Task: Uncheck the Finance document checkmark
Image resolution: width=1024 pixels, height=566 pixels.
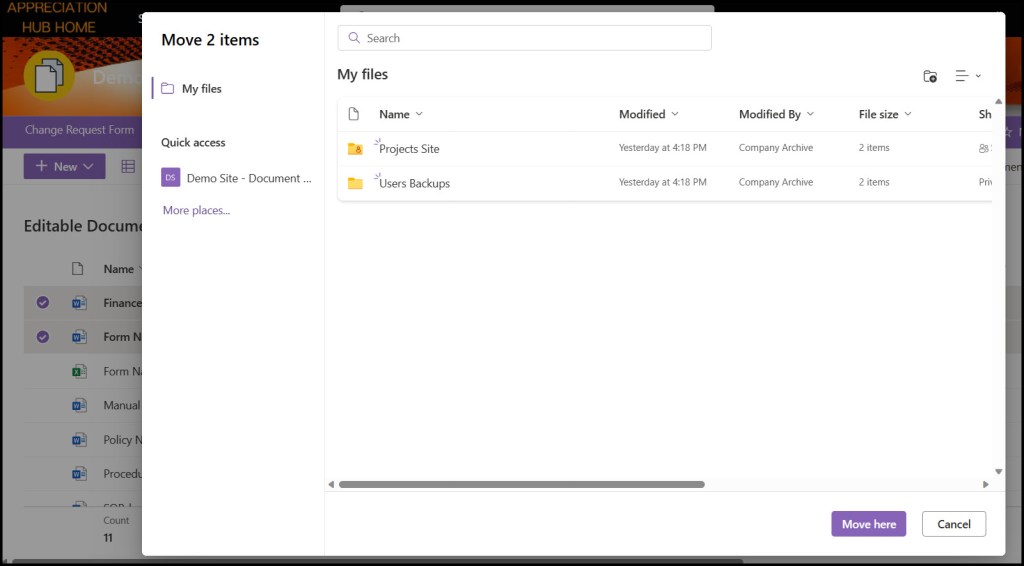Action: click(x=43, y=302)
